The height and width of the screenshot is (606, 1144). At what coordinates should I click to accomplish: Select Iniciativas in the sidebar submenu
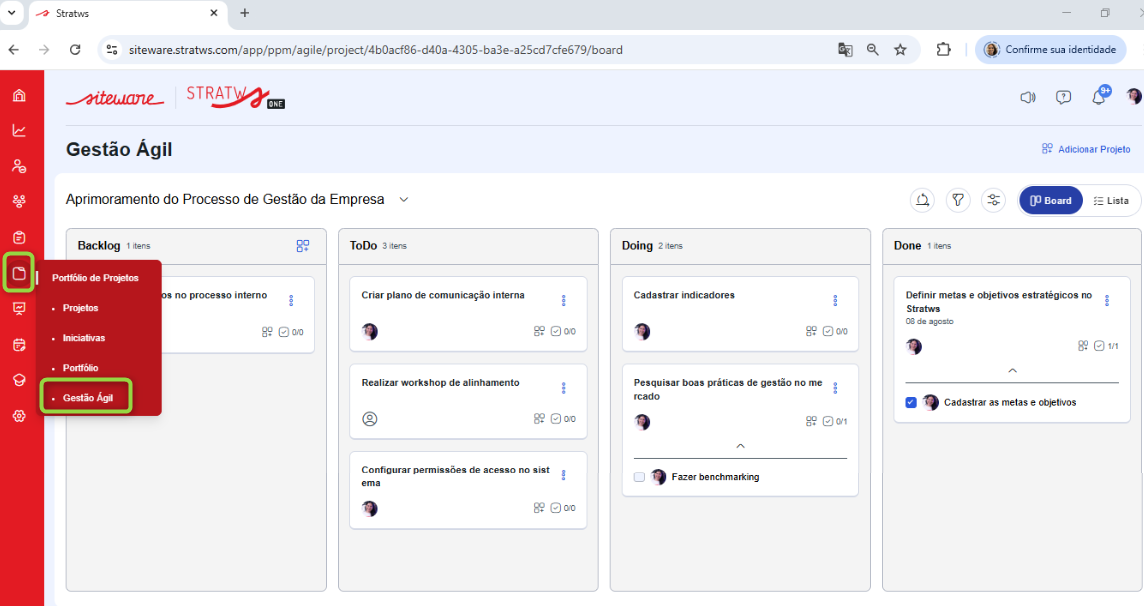coord(83,338)
